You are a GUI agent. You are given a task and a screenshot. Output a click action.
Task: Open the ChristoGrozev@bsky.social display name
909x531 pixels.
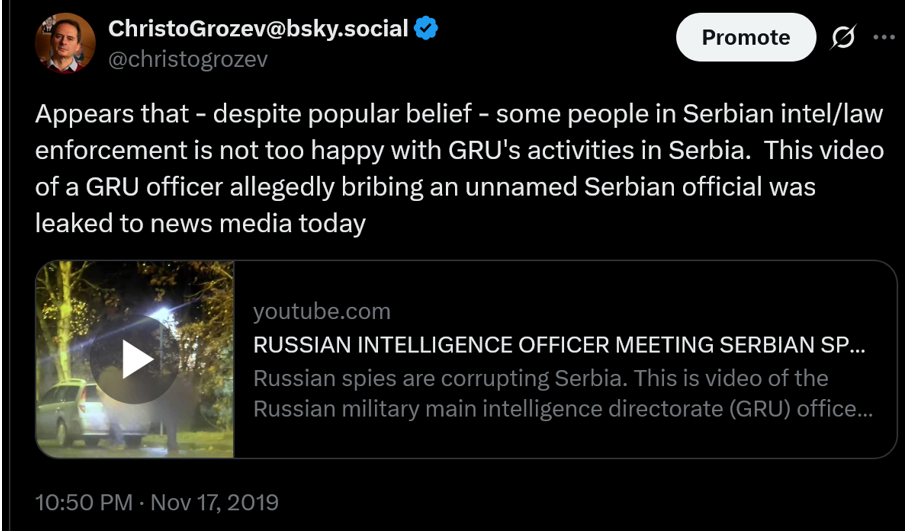tap(258, 29)
